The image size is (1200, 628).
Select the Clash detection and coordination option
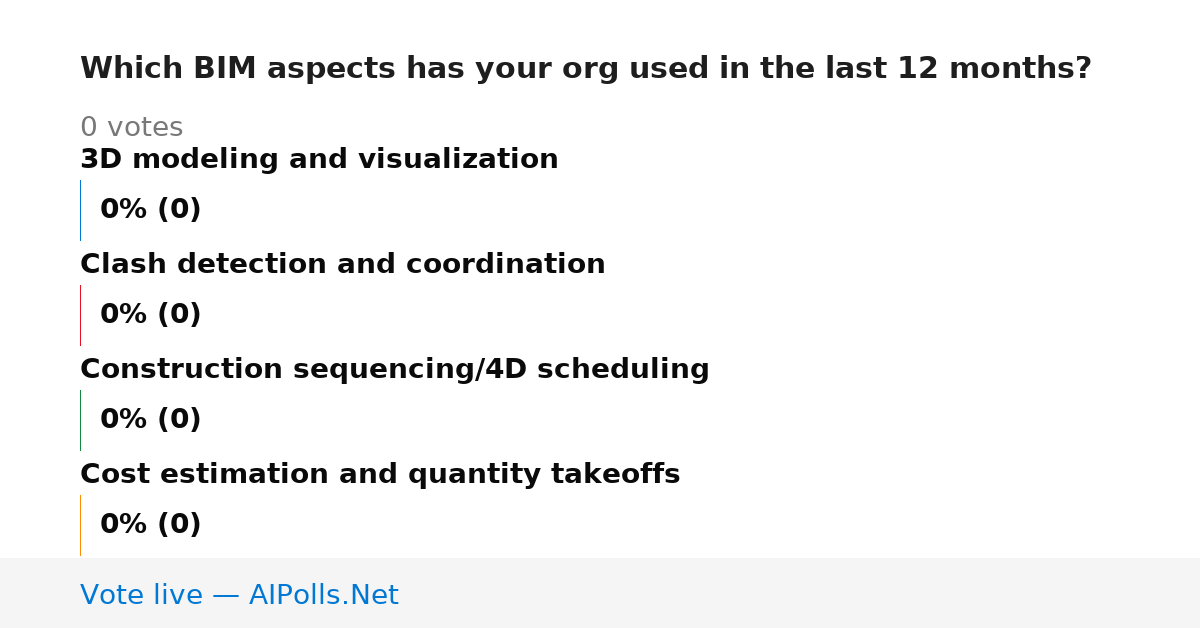click(343, 265)
